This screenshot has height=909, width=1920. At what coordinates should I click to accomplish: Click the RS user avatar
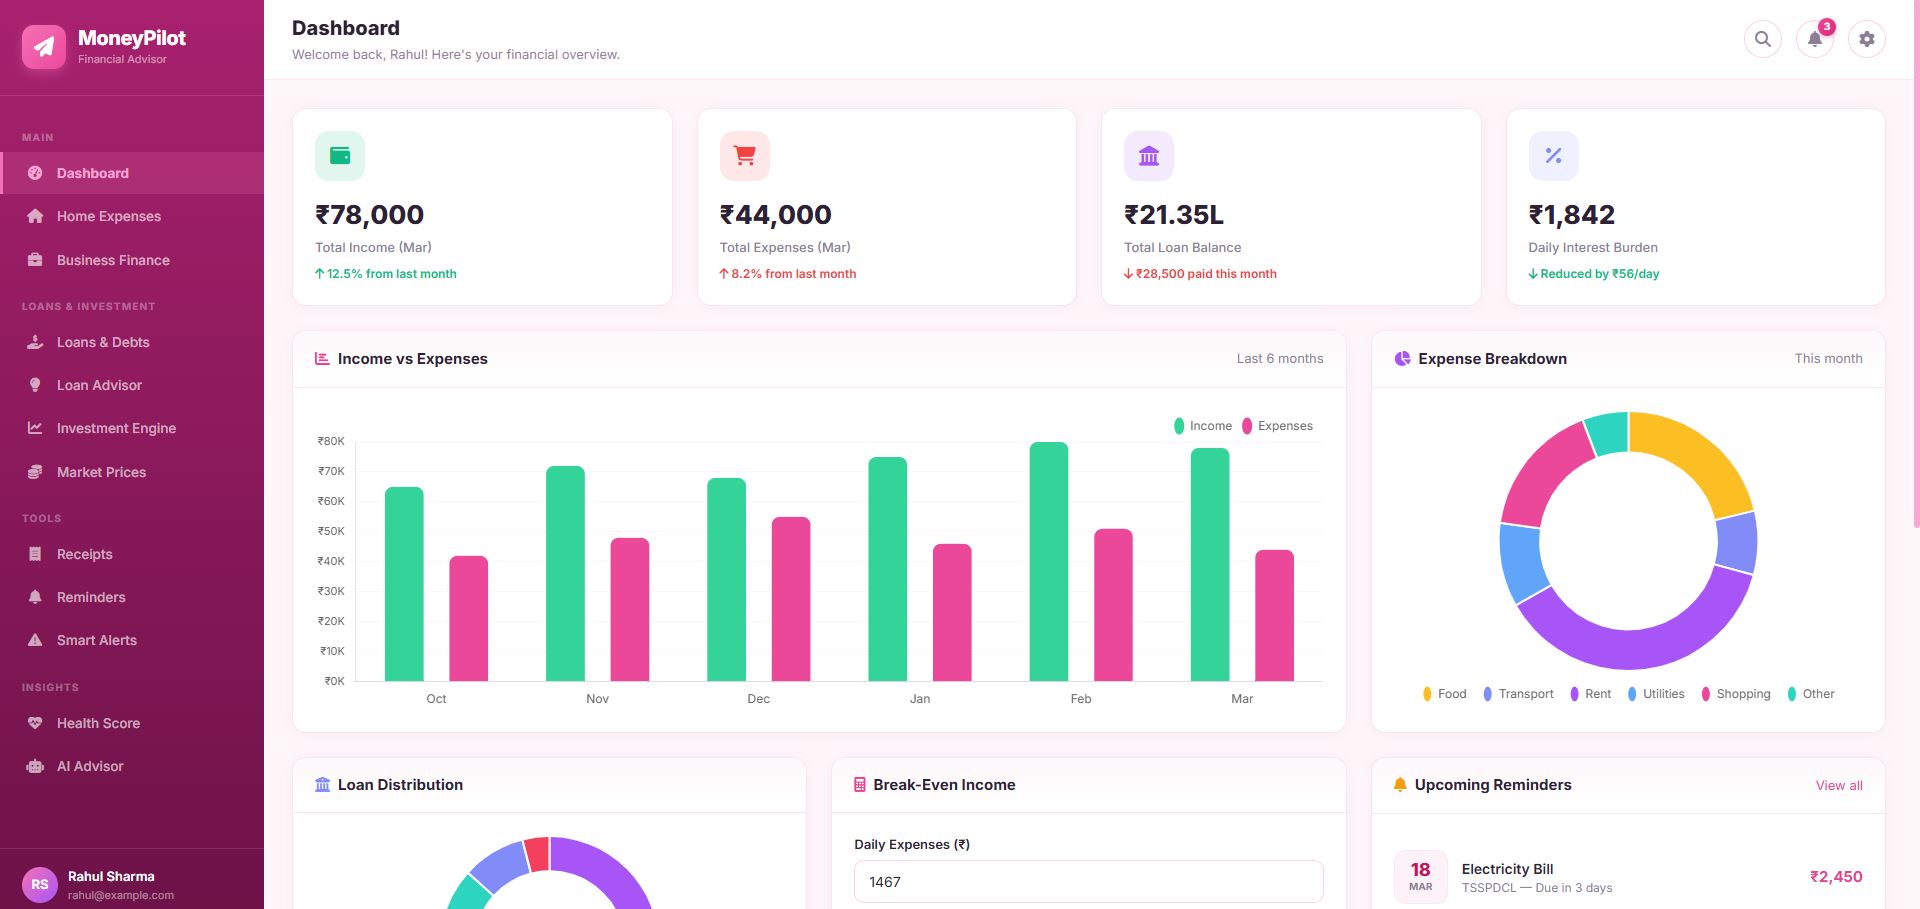tap(40, 884)
